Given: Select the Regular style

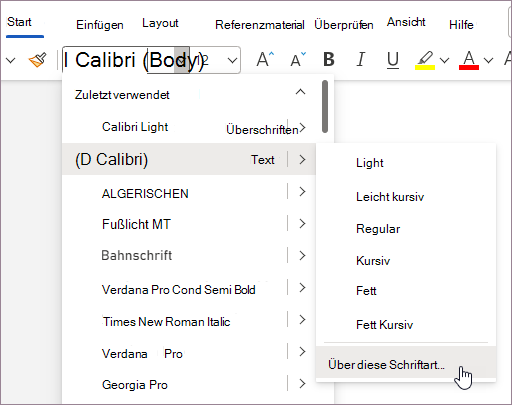Looking at the screenshot, I should click(x=378, y=229).
